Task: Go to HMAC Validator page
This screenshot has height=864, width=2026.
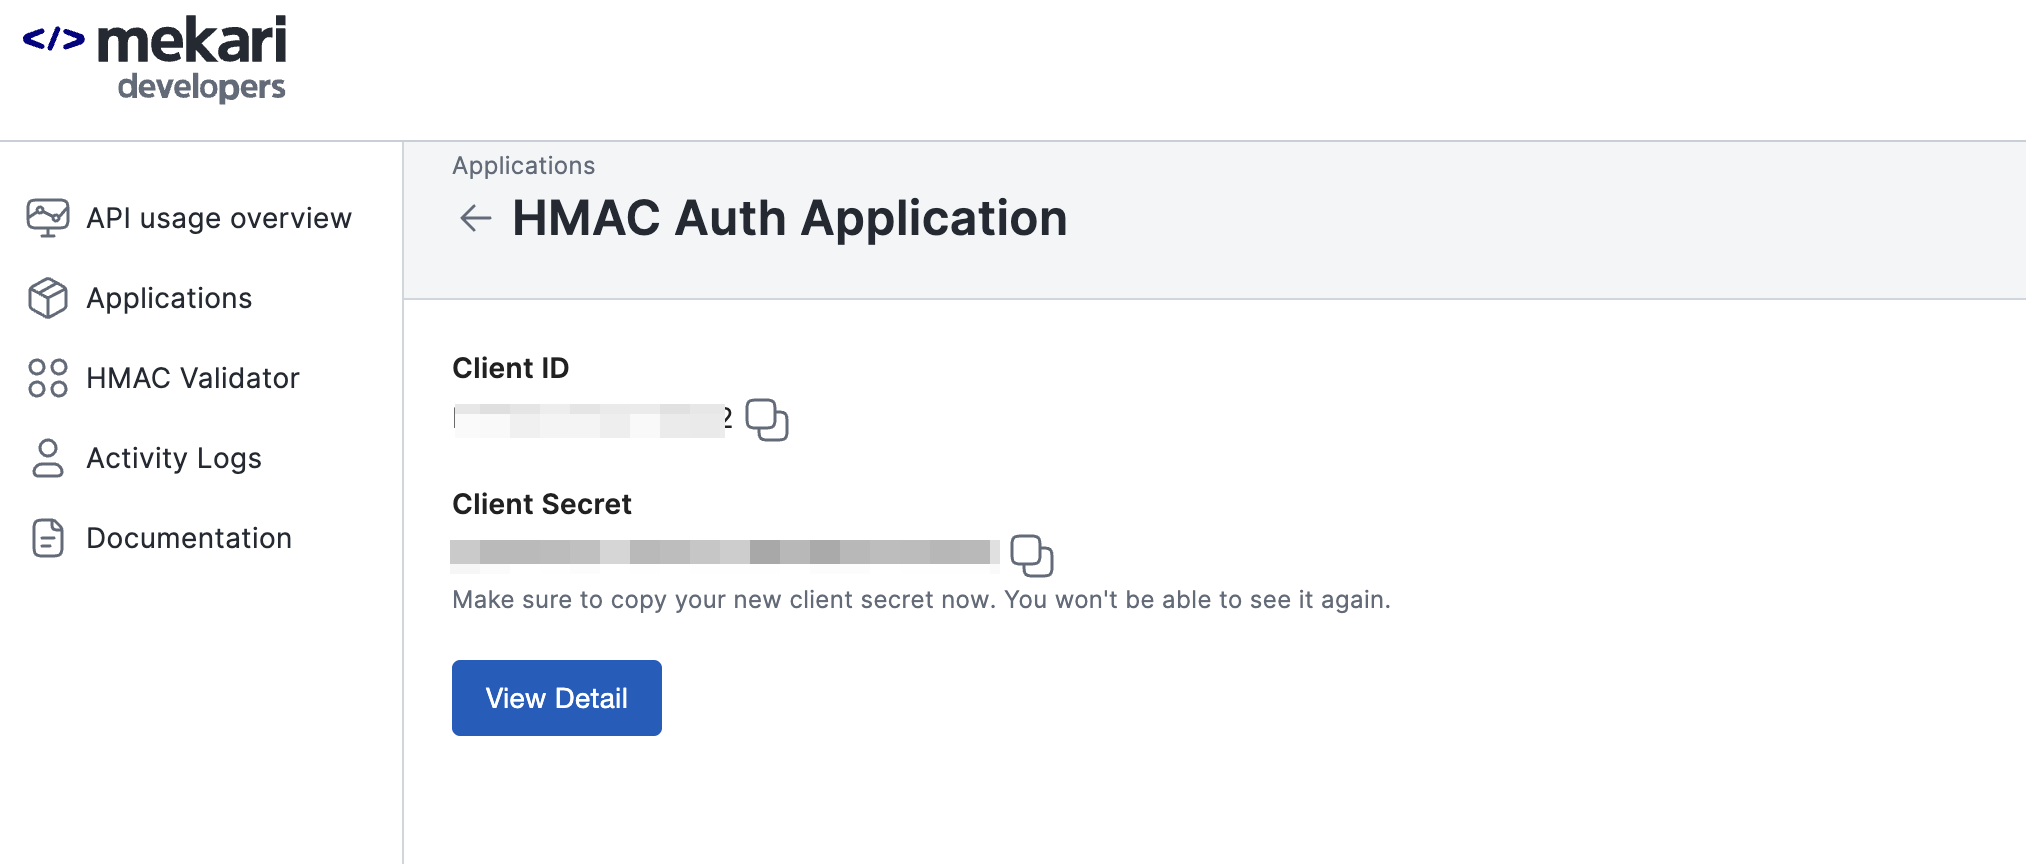Action: point(193,378)
